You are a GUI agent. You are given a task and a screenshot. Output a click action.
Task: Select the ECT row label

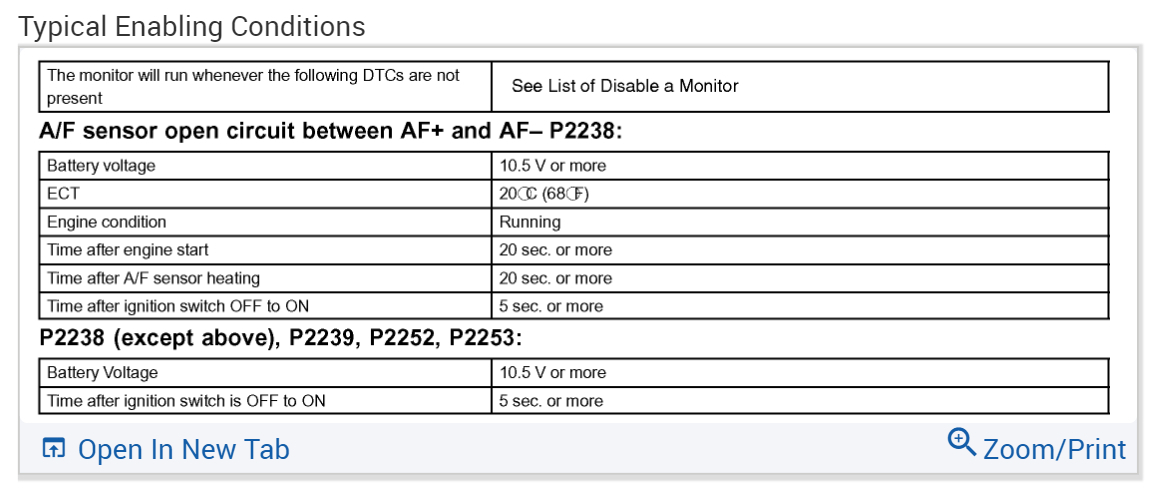tap(63, 194)
